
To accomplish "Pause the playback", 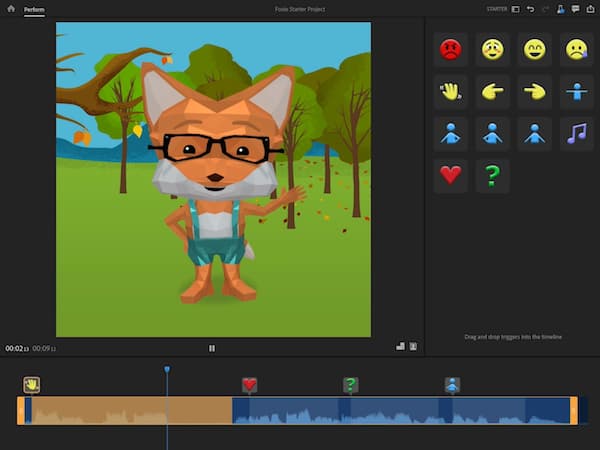I will point(212,348).
